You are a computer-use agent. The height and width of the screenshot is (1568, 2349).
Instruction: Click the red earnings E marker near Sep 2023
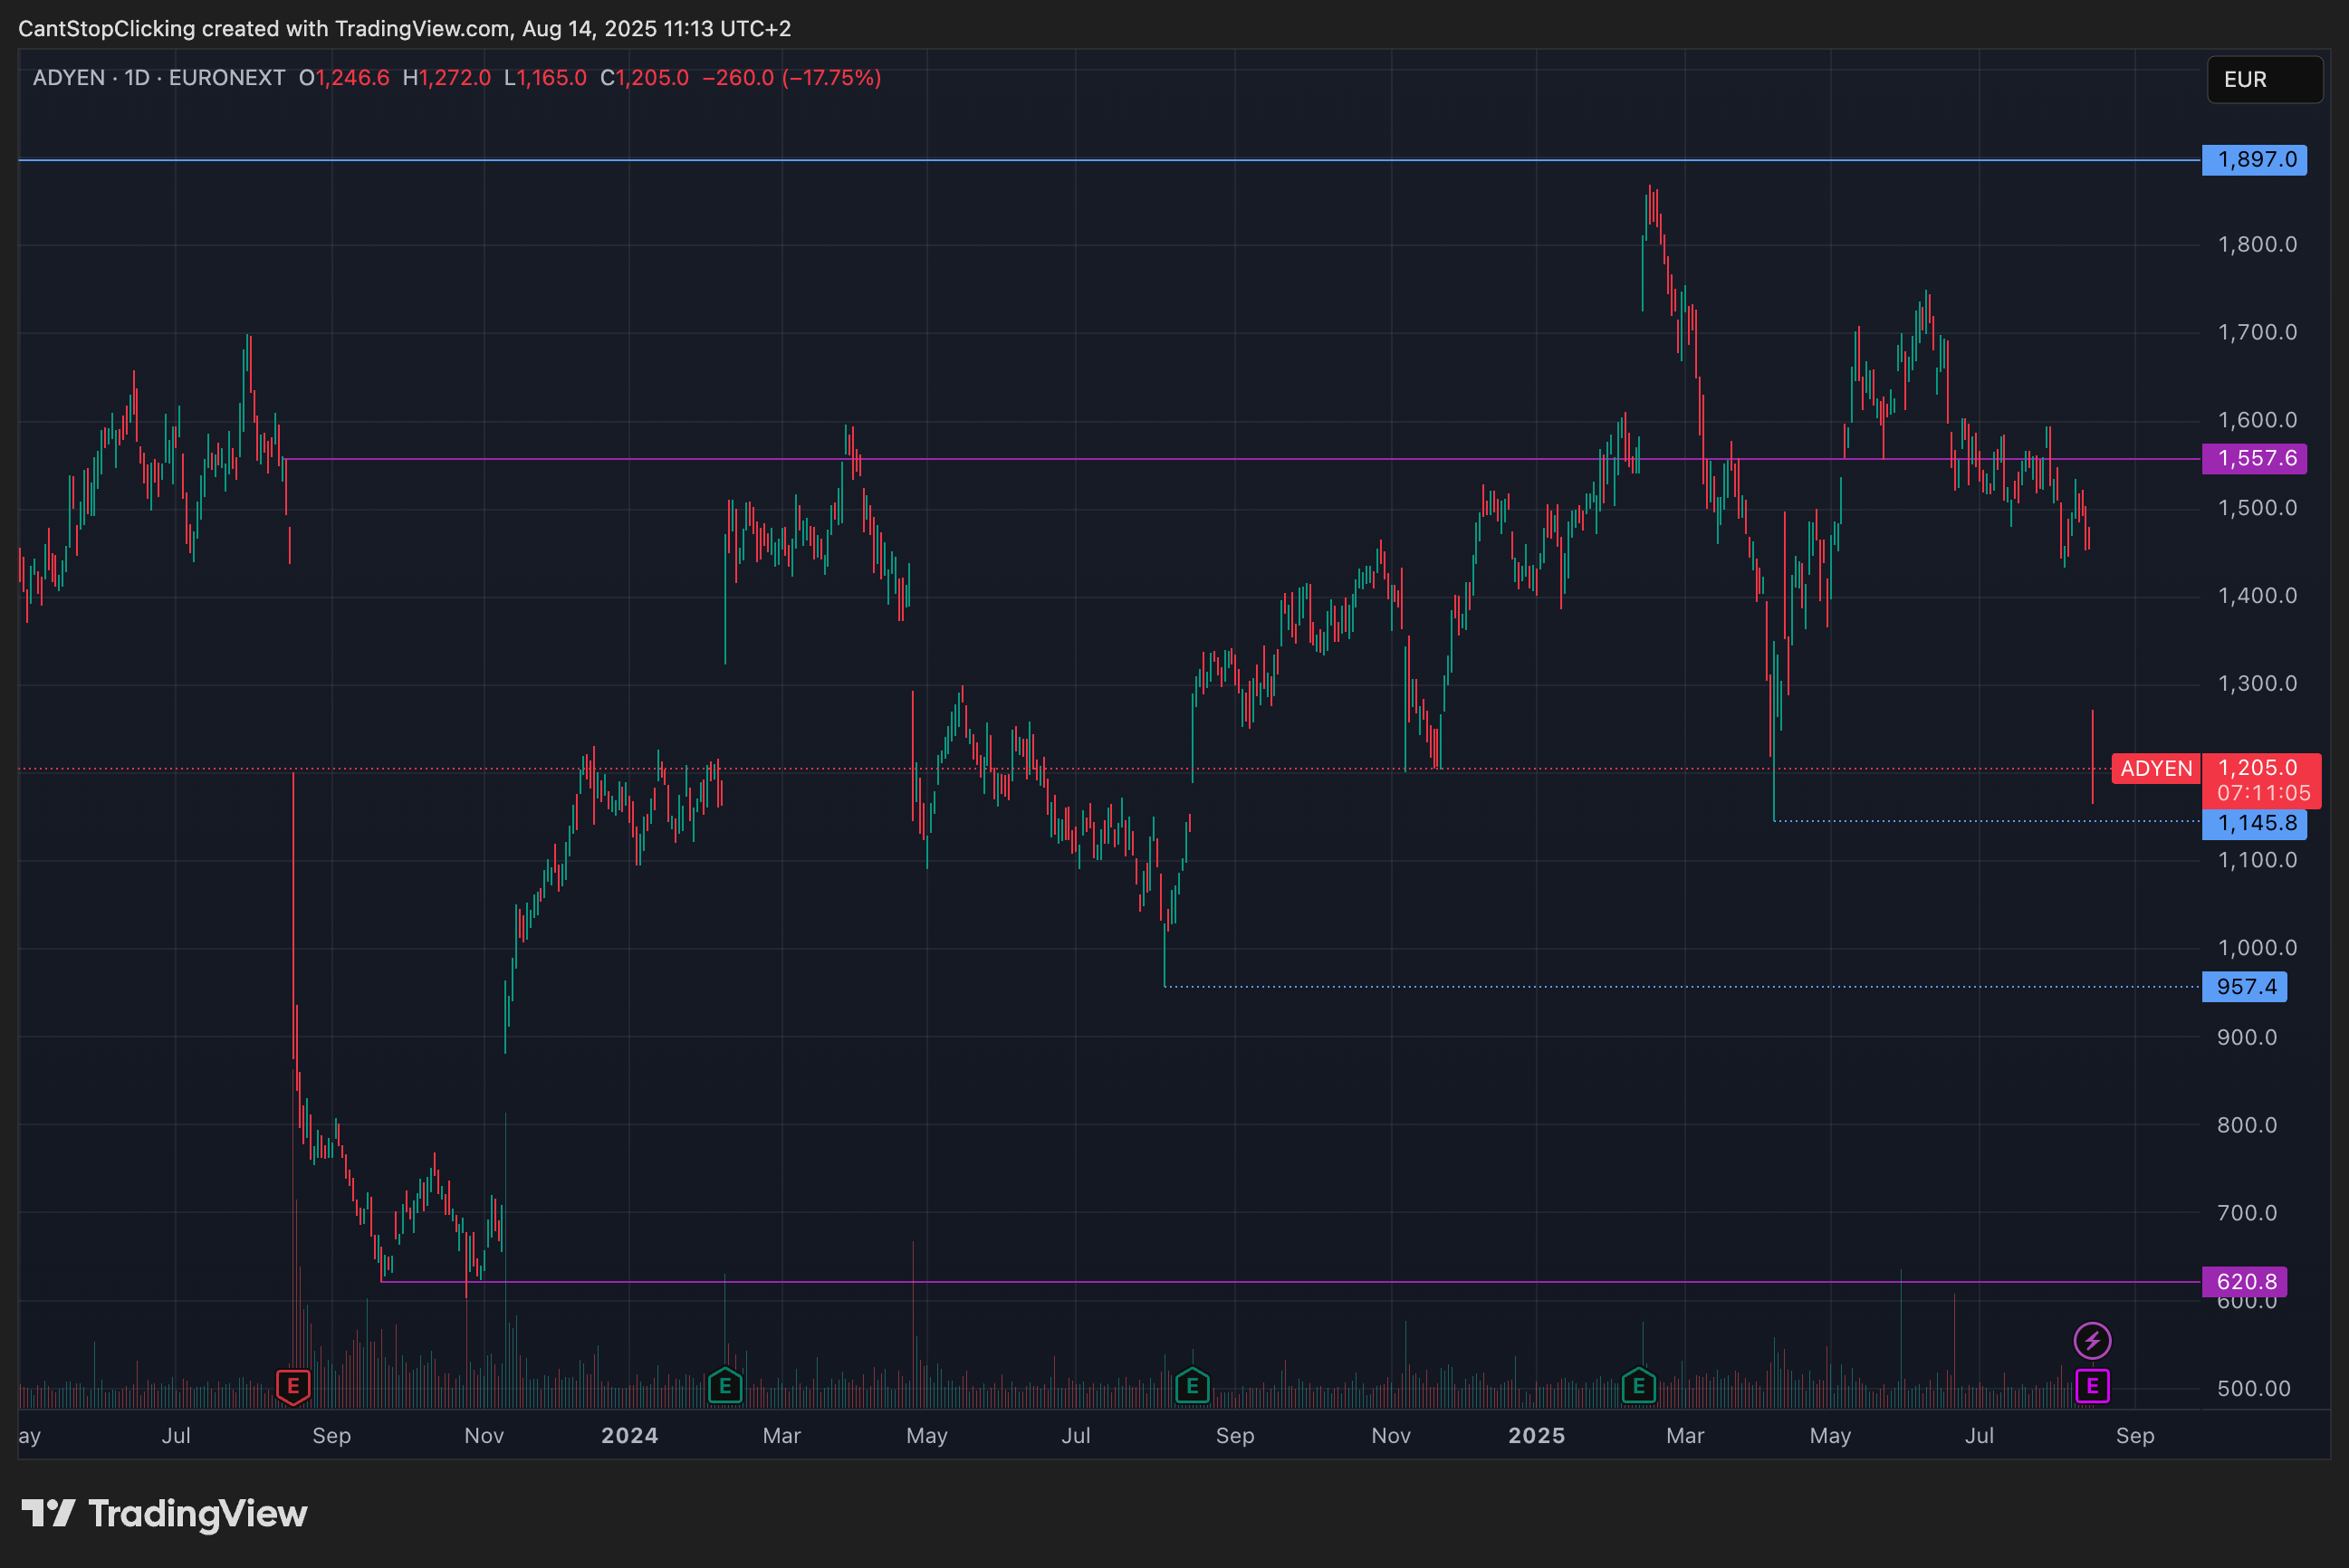[293, 1386]
